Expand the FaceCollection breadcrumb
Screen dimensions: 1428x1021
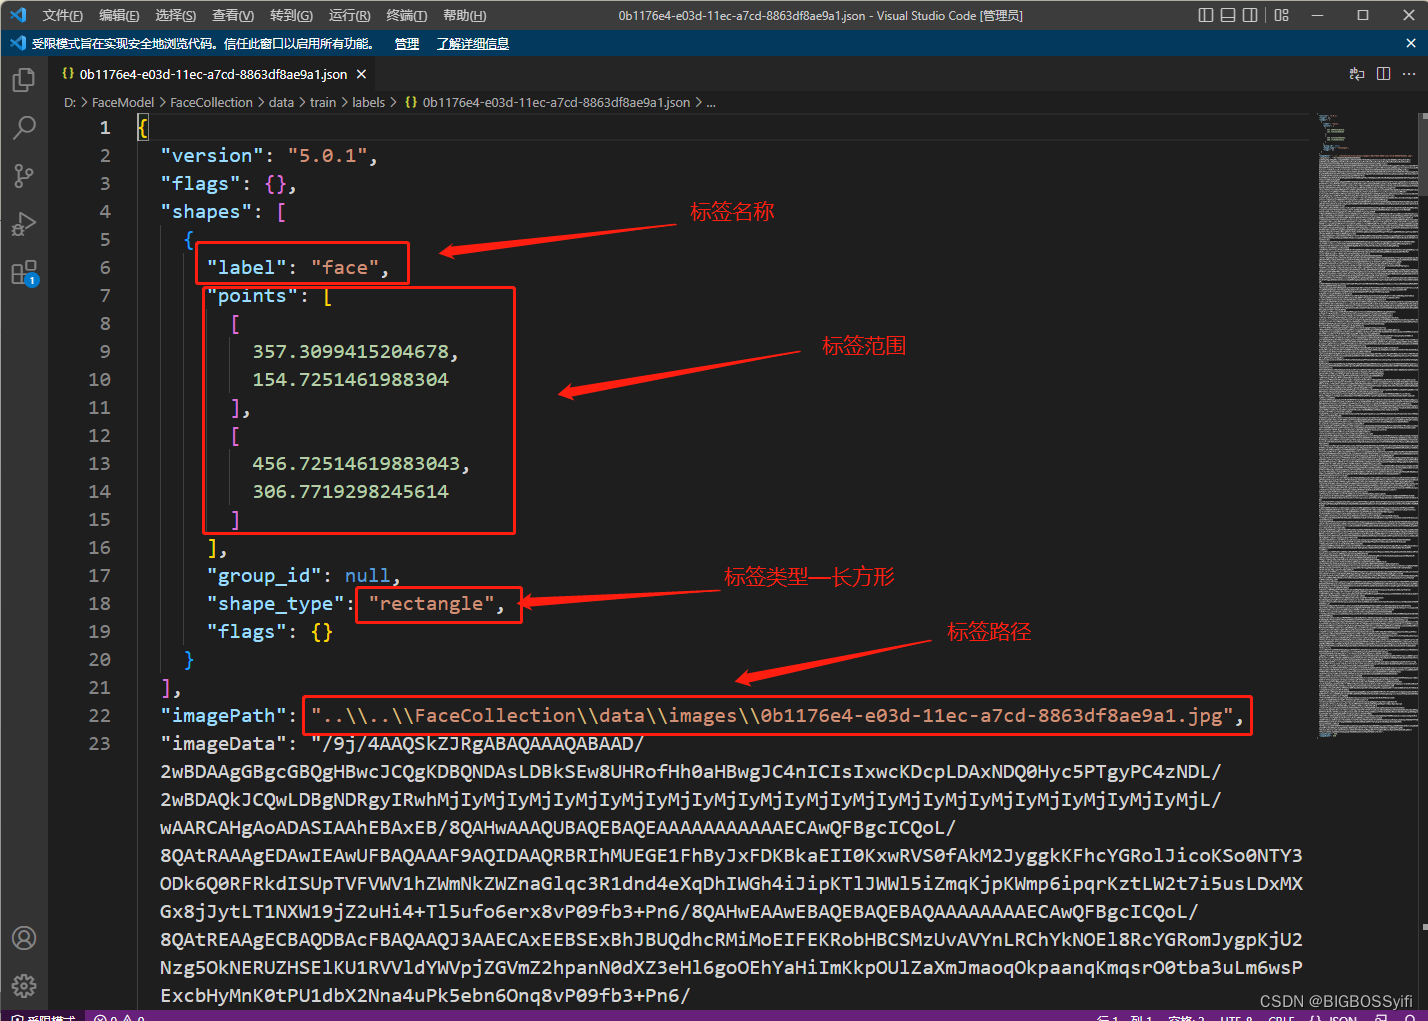[211, 102]
